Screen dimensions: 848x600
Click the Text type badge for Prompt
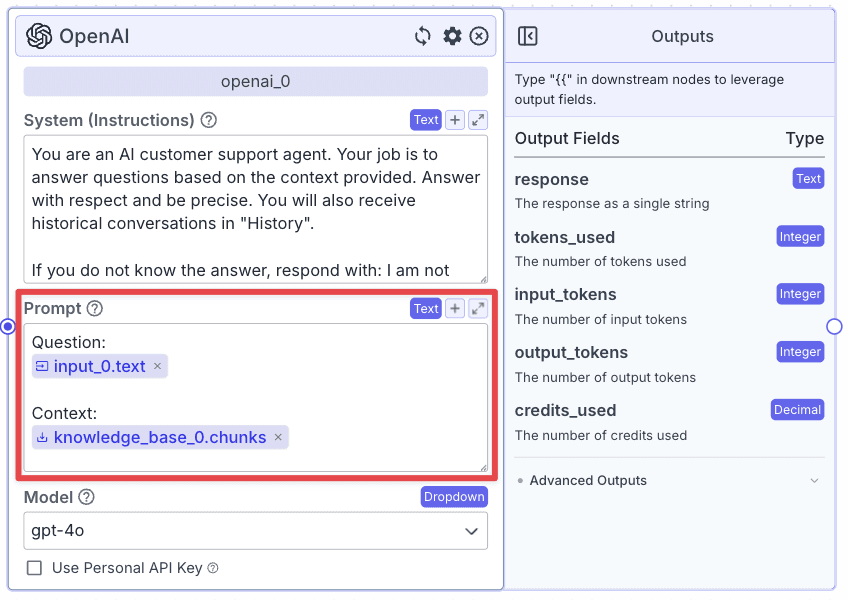426,308
